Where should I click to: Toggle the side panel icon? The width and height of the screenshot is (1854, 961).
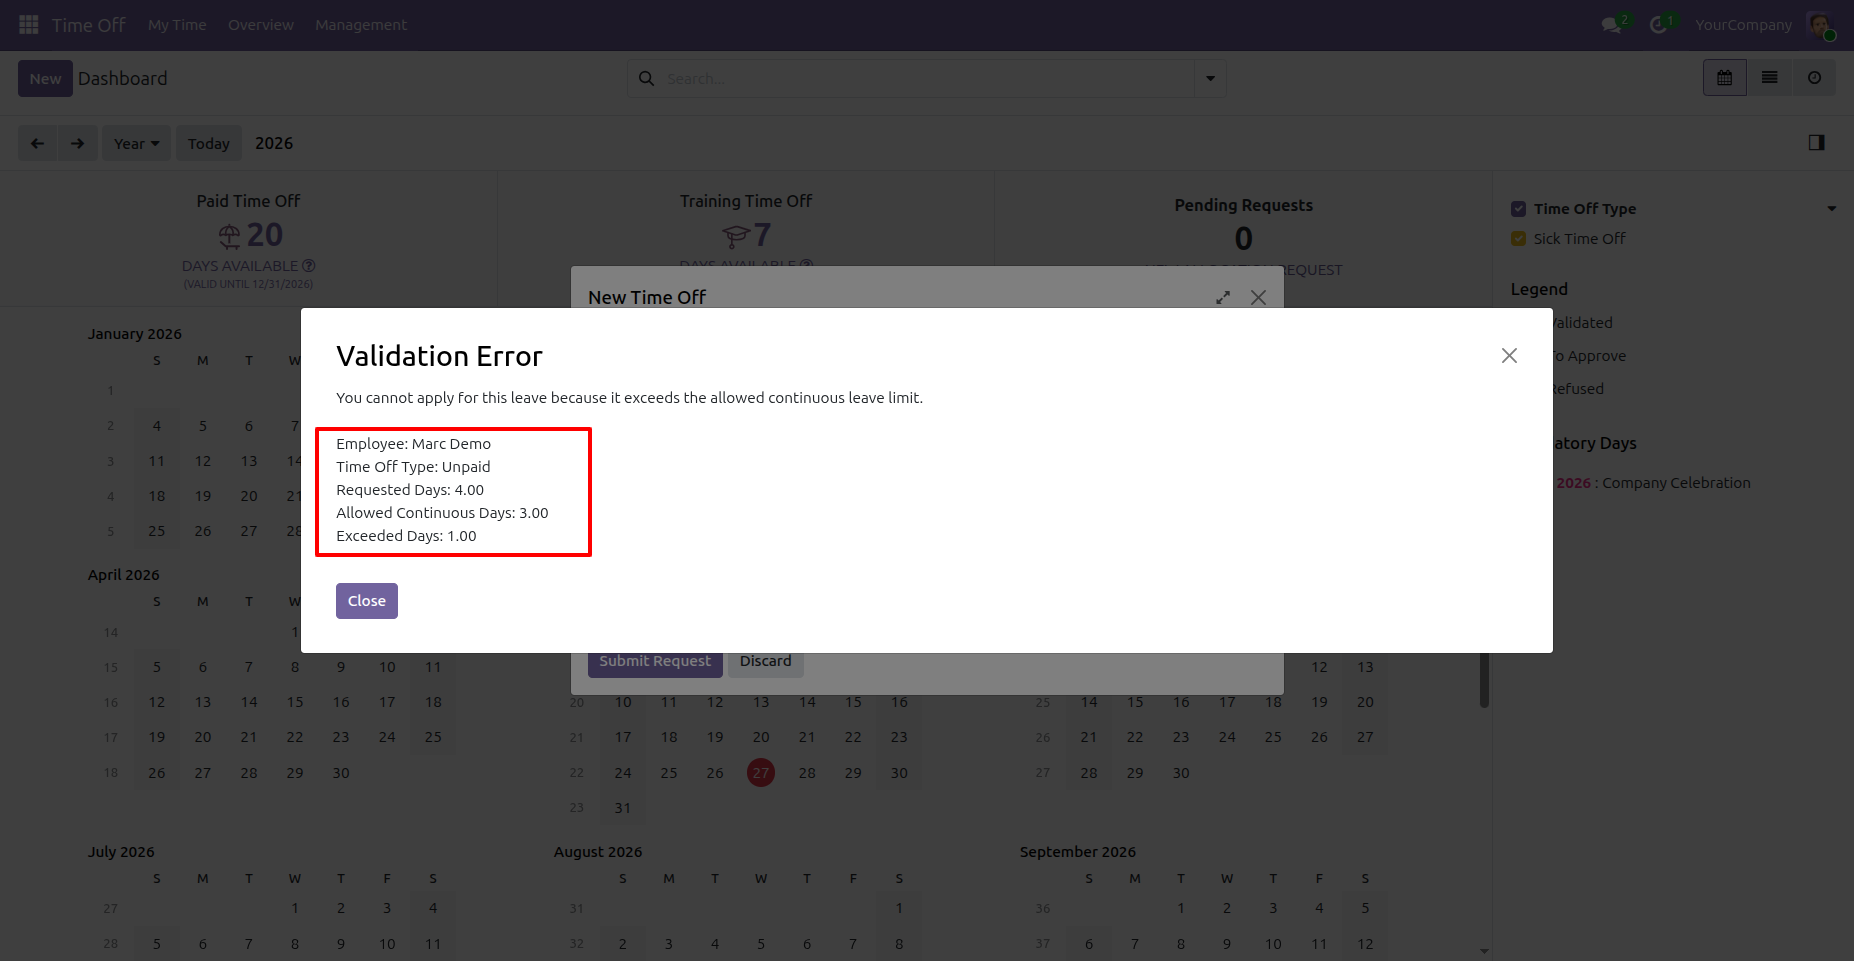pos(1817,143)
